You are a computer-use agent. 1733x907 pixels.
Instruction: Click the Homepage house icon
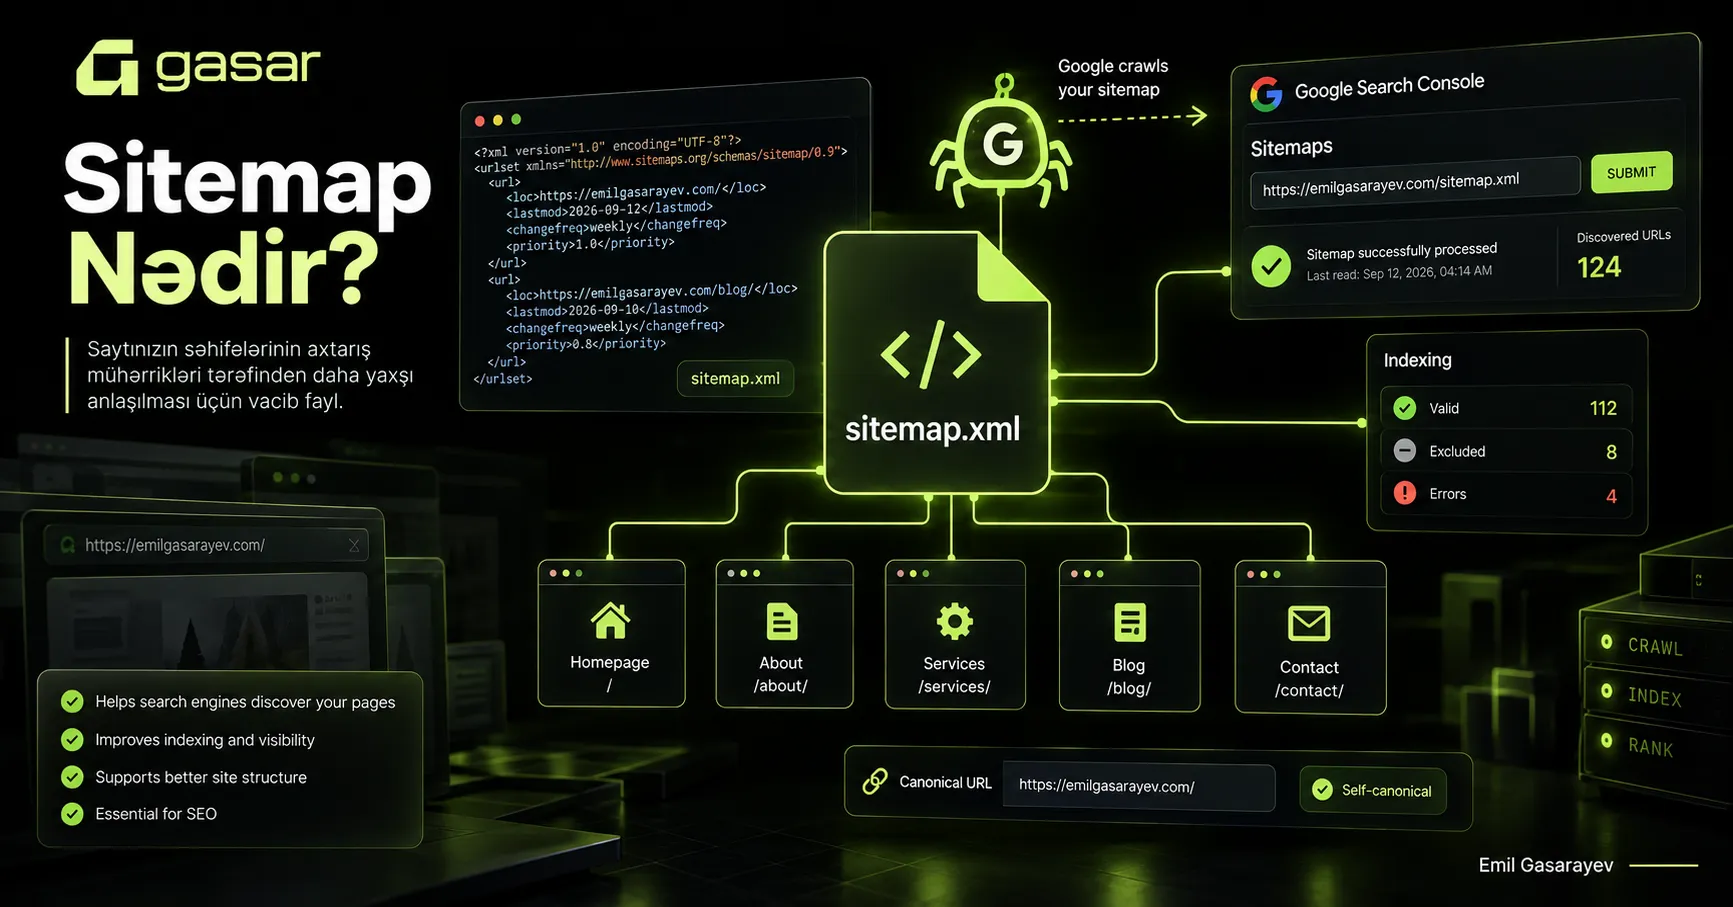[610, 620]
